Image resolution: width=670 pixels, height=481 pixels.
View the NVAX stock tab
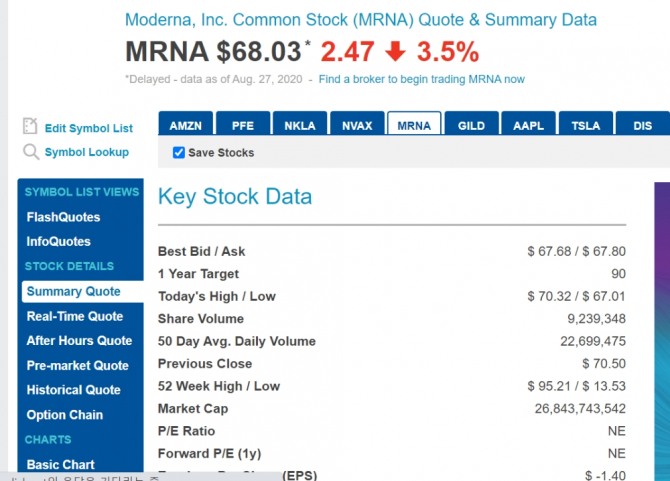pos(357,123)
